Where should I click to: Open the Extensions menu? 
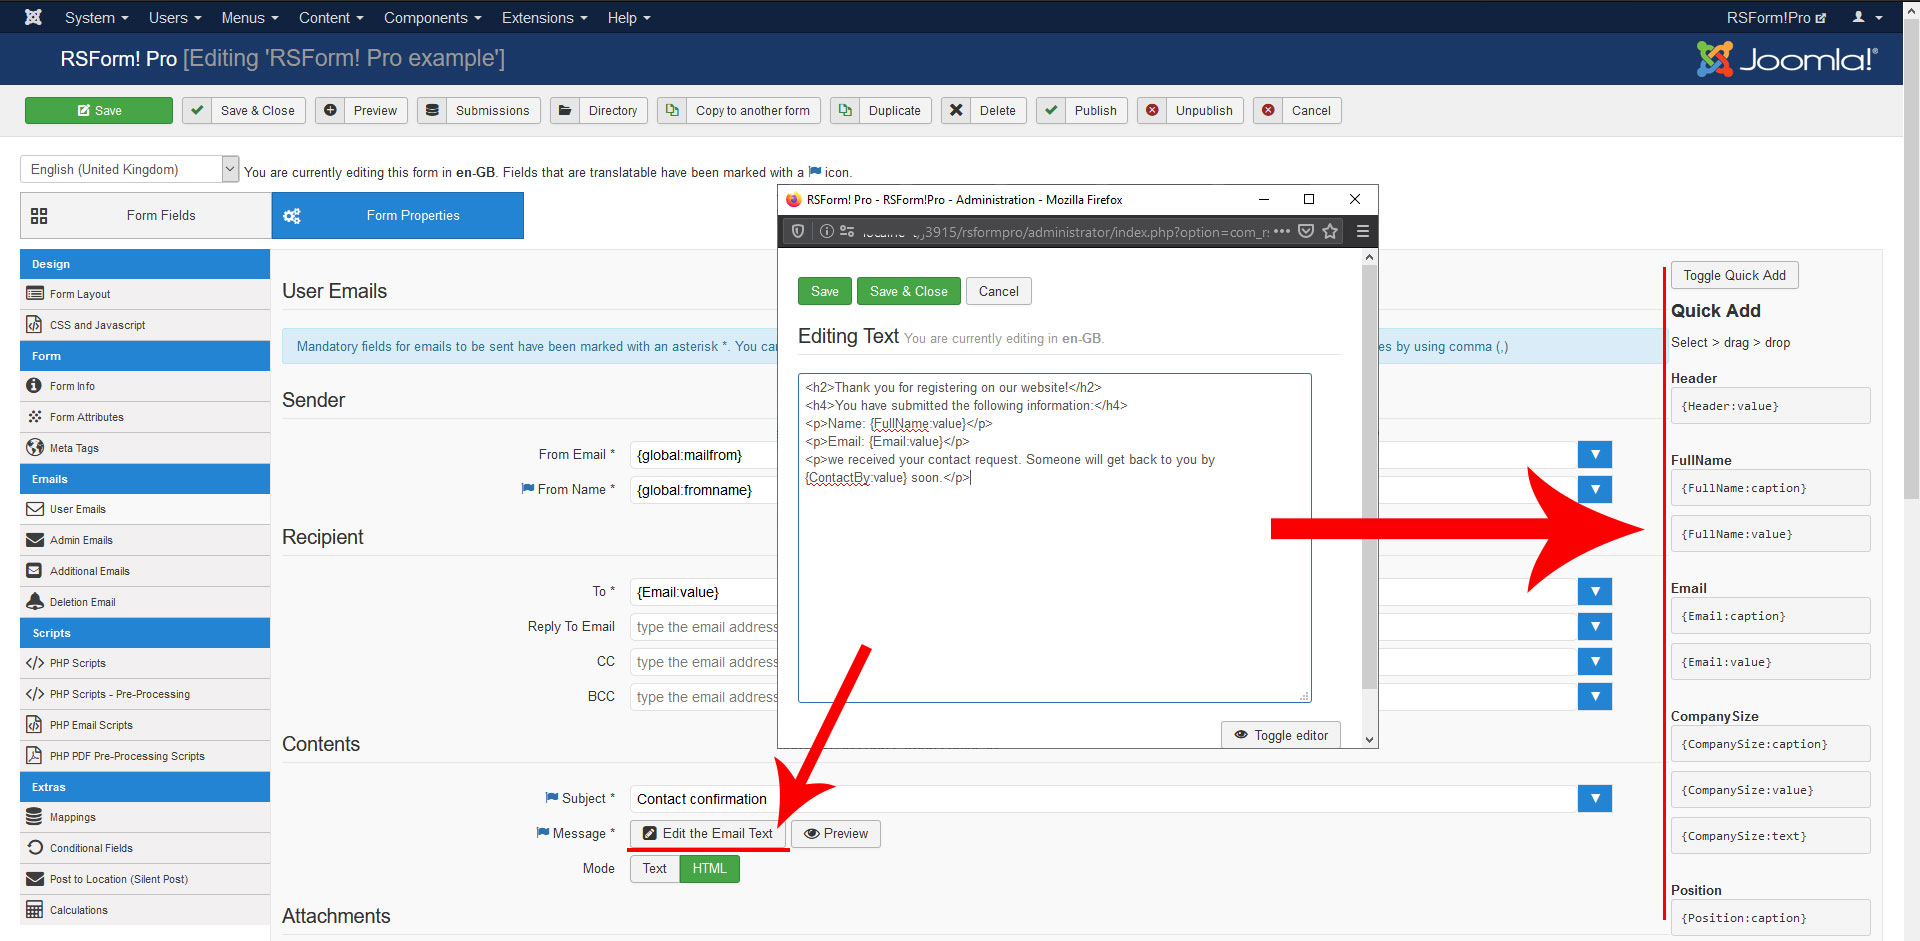pos(544,17)
